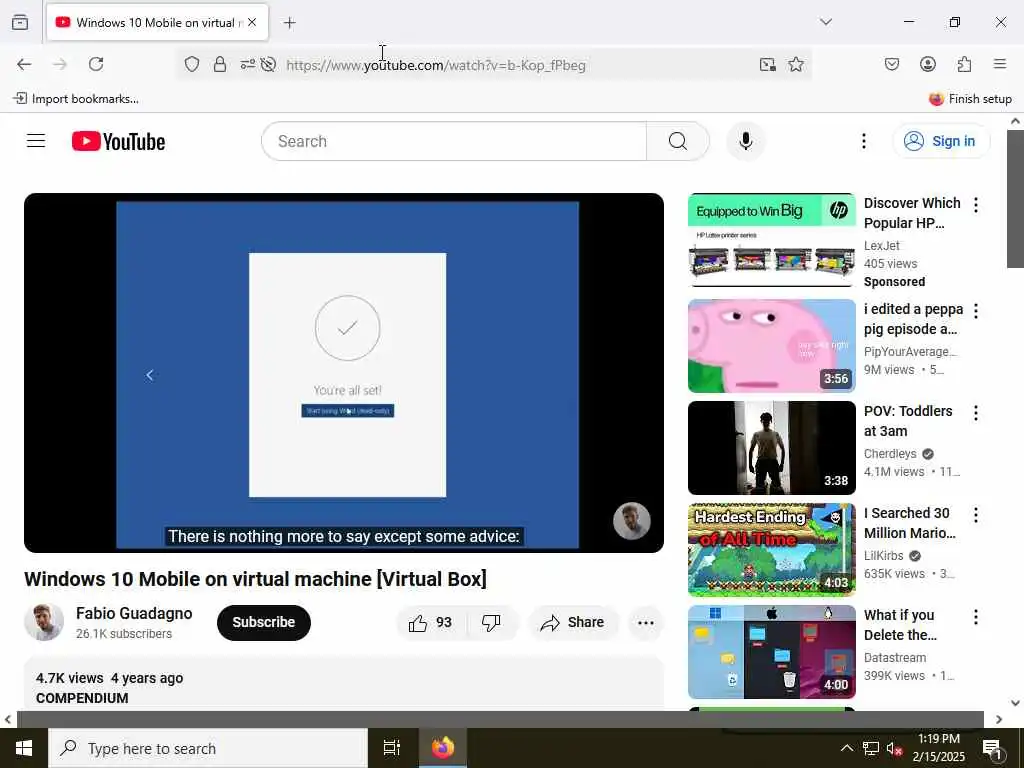Share this video
This screenshot has height=768, width=1024.
click(x=573, y=622)
